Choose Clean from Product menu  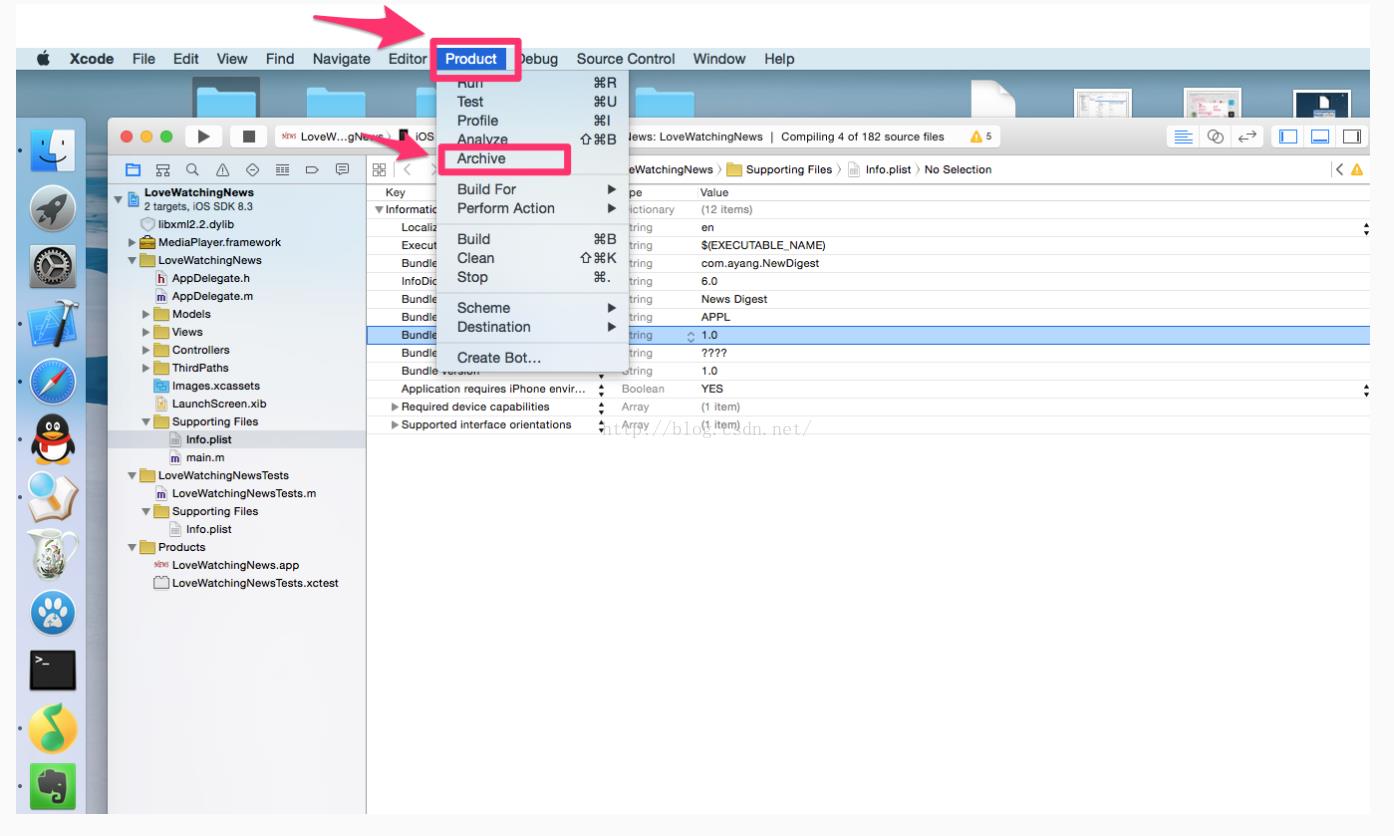tap(533, 258)
